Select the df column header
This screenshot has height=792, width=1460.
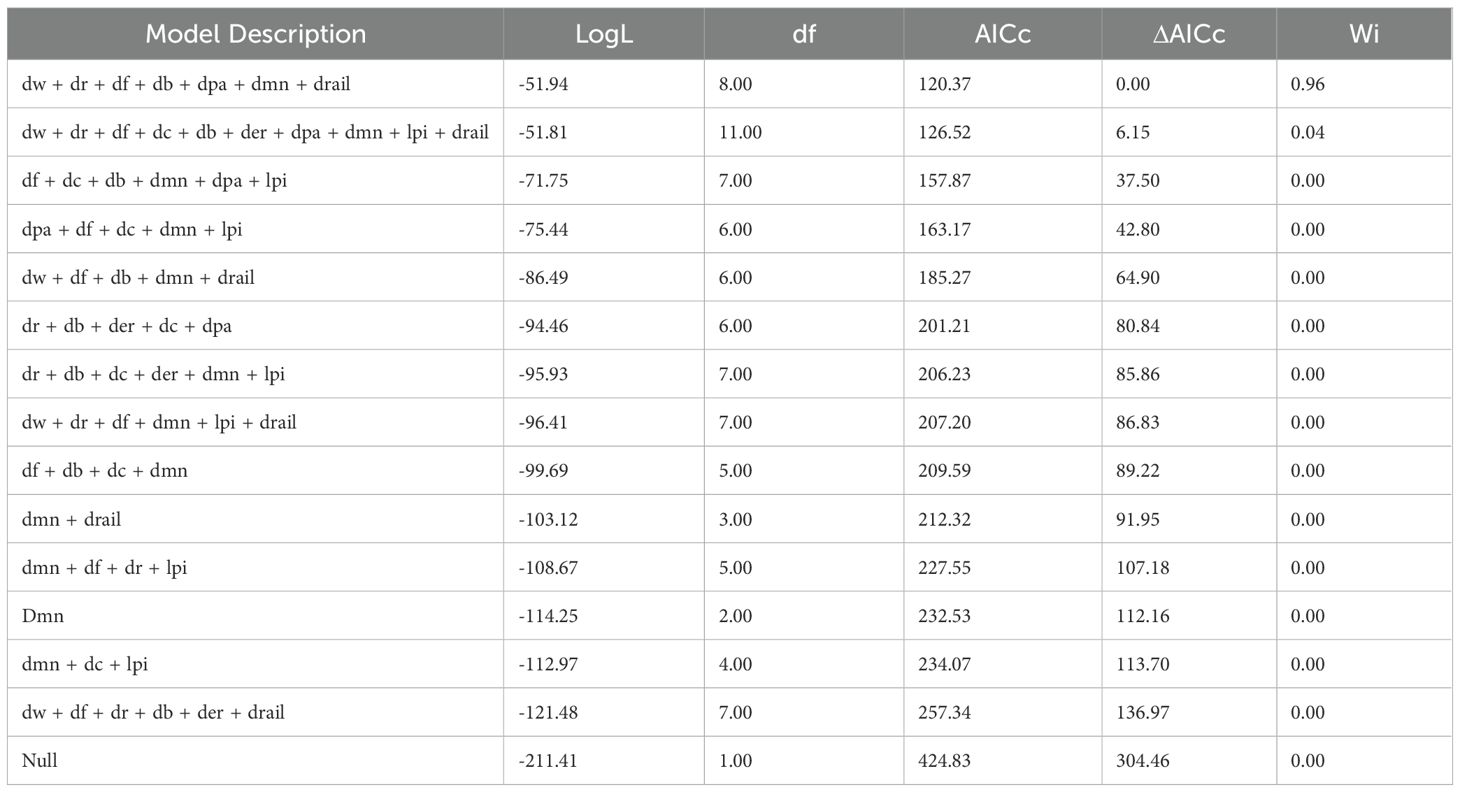[x=804, y=34]
